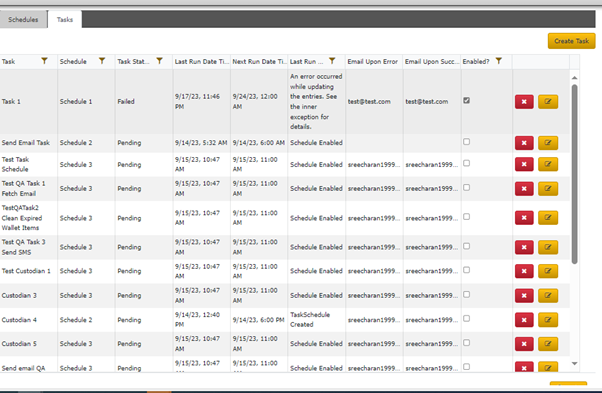Enable the Send email QA checkbox
This screenshot has width=602, height=393.
click(466, 367)
